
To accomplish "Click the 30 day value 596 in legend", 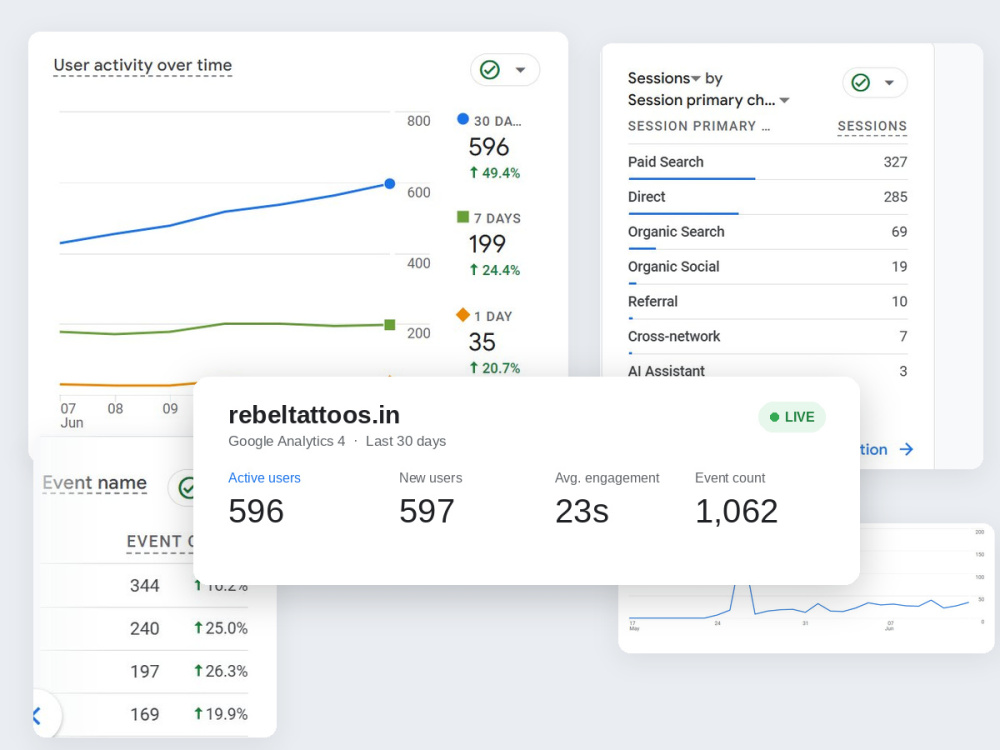I will tap(489, 147).
